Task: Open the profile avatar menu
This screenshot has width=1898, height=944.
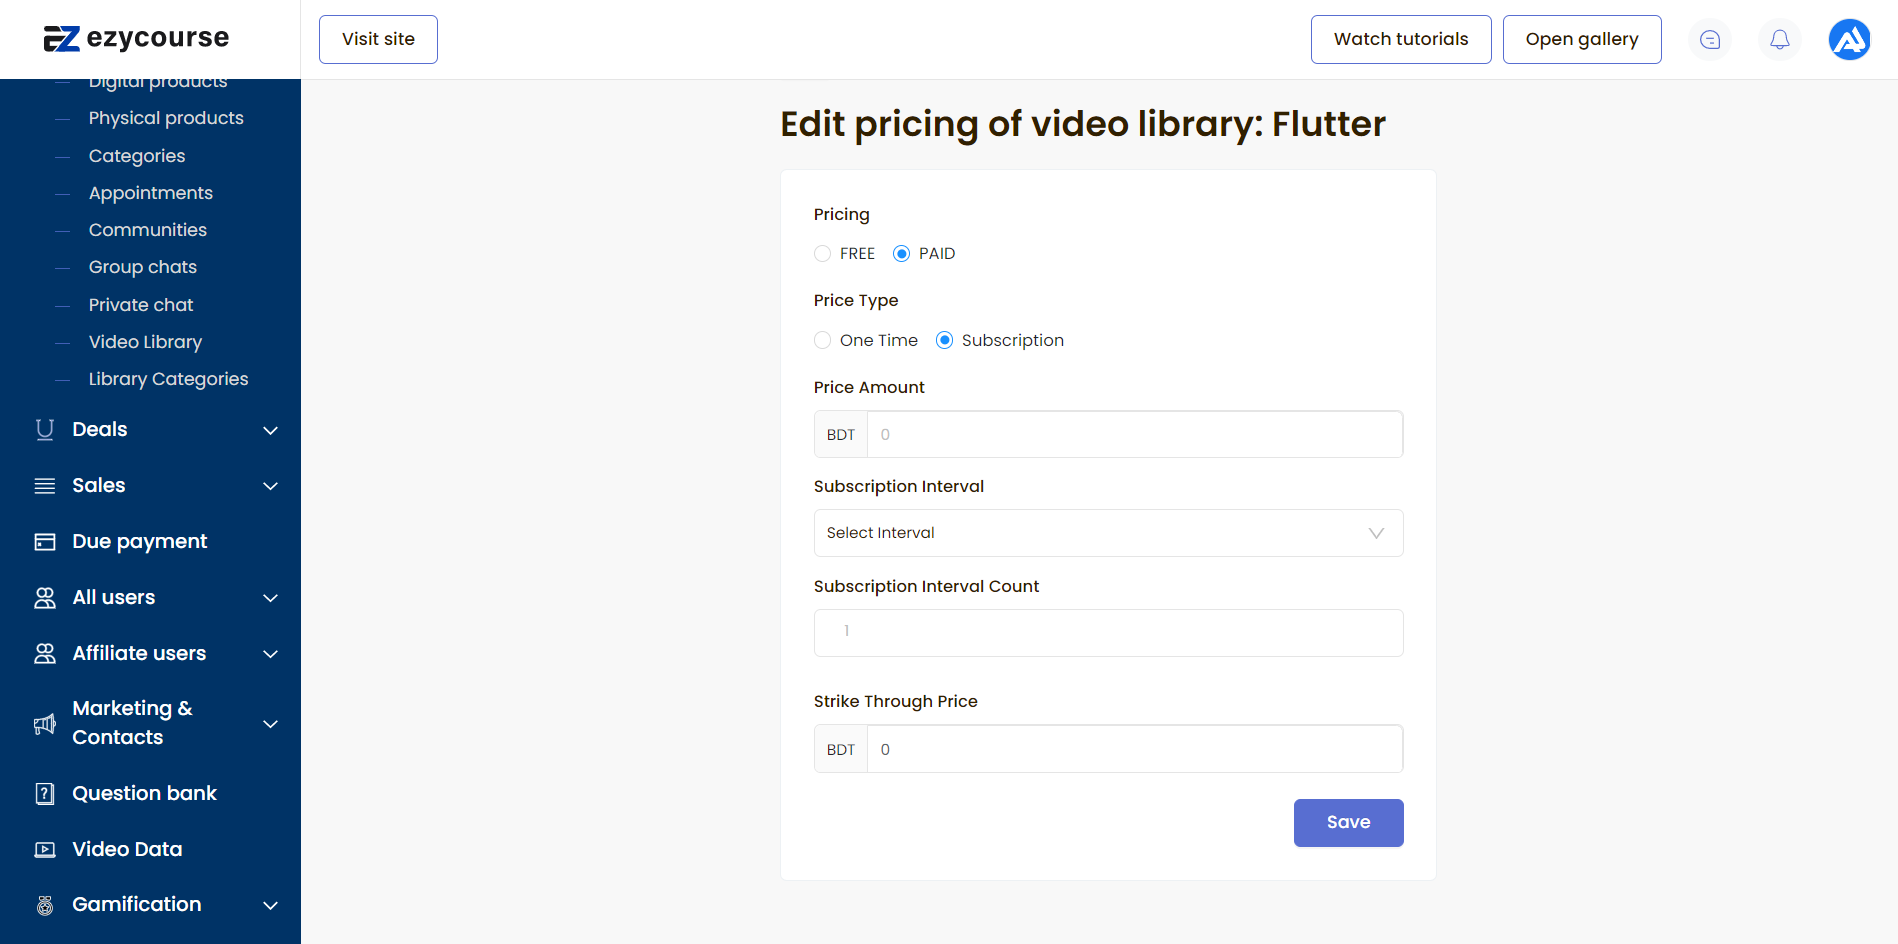Action: [1849, 40]
